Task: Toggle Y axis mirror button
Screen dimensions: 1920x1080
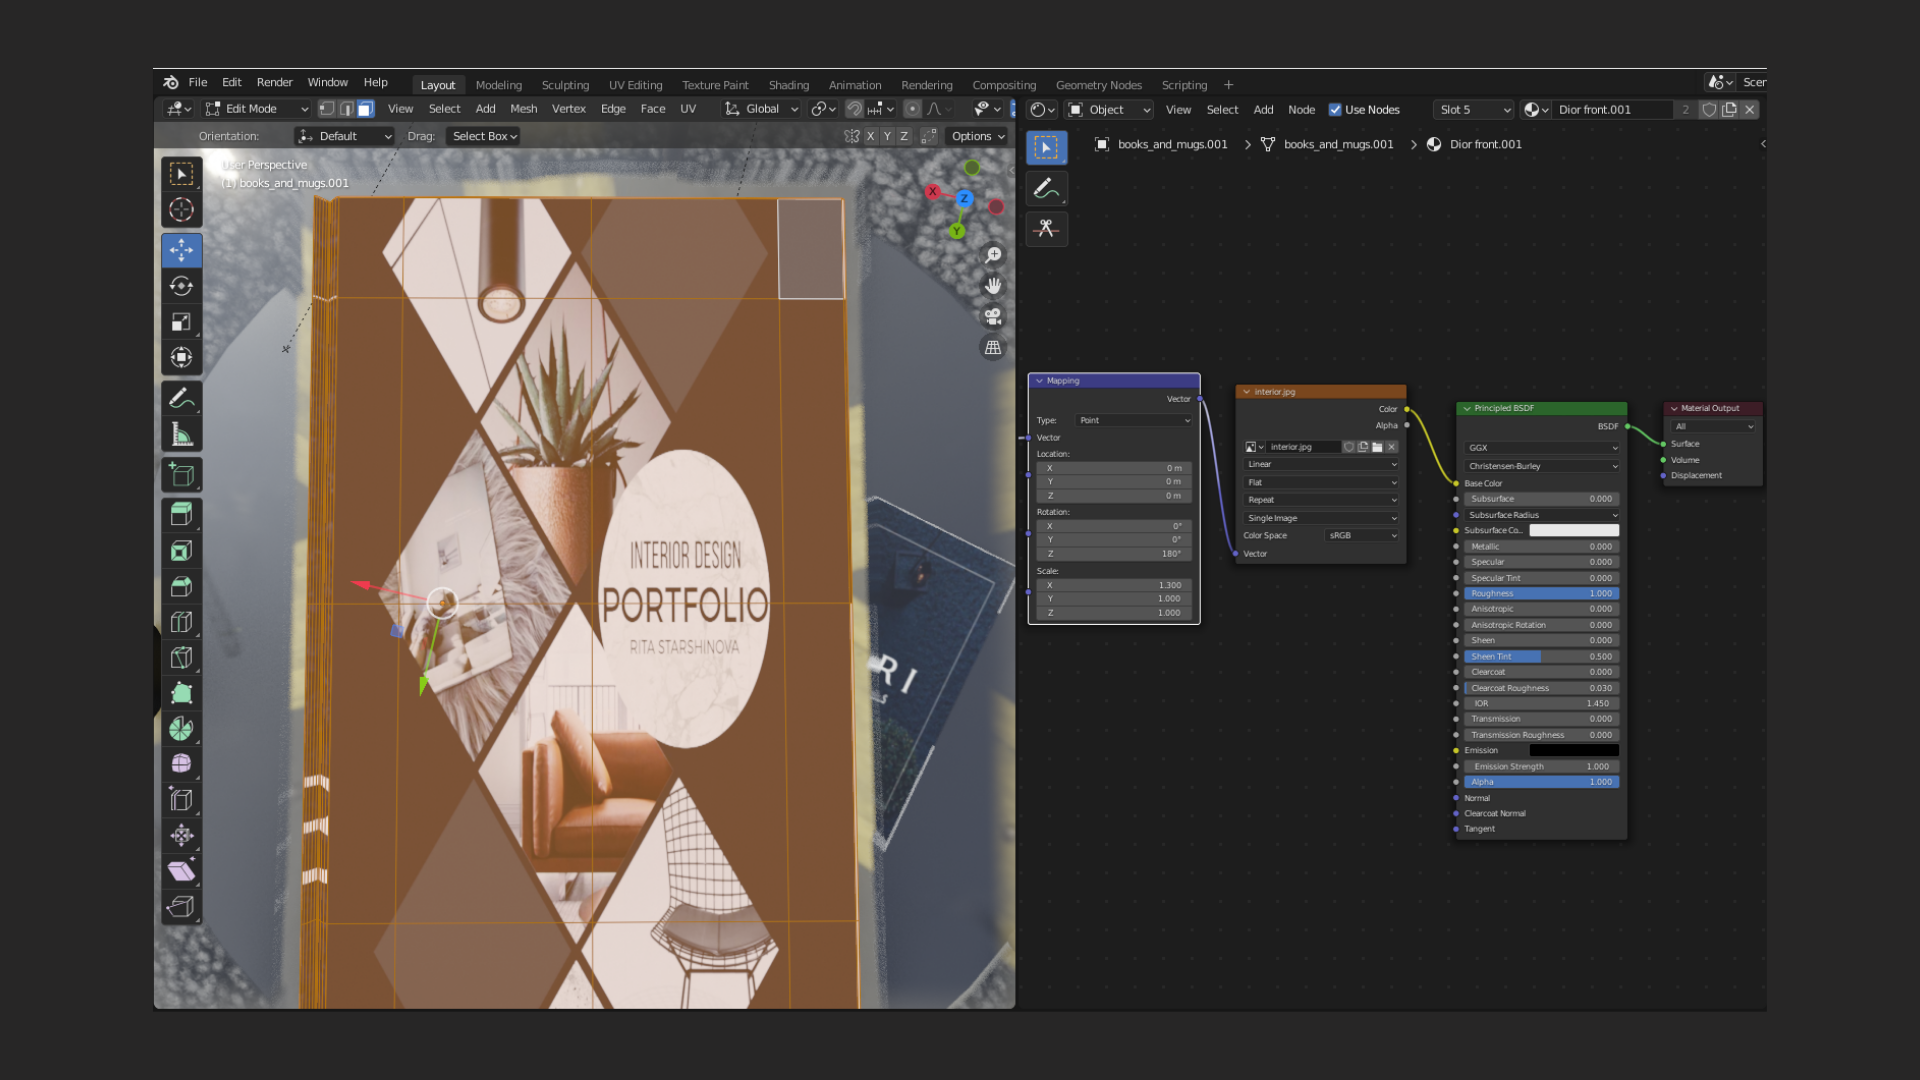Action: [x=887, y=136]
